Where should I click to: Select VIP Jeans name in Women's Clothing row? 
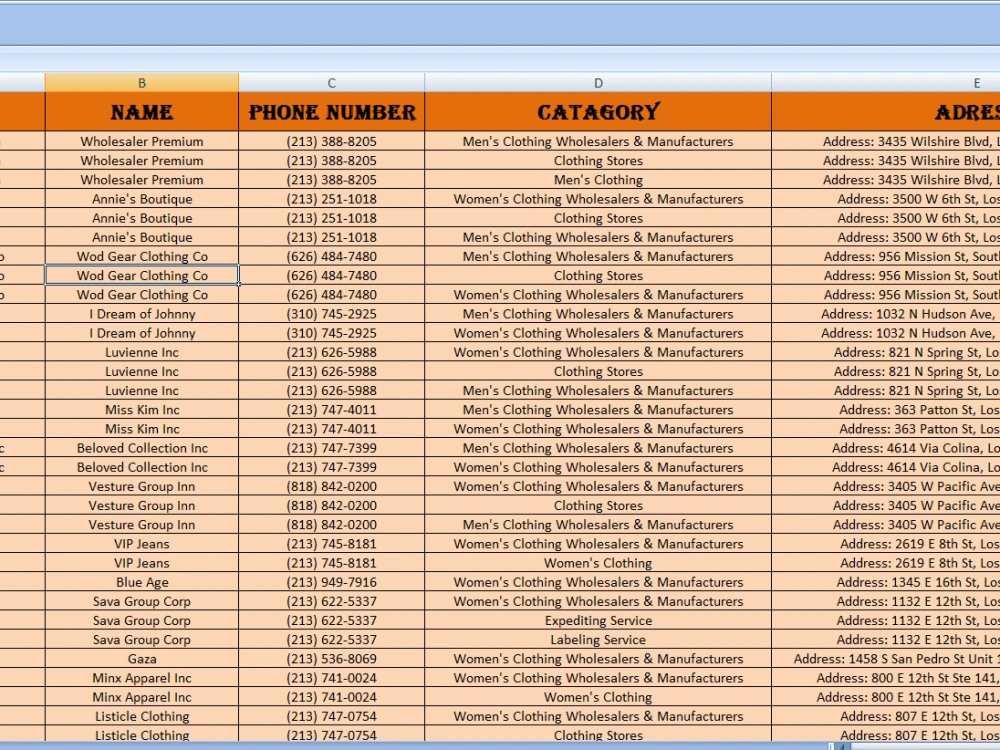pyautogui.click(x=142, y=563)
